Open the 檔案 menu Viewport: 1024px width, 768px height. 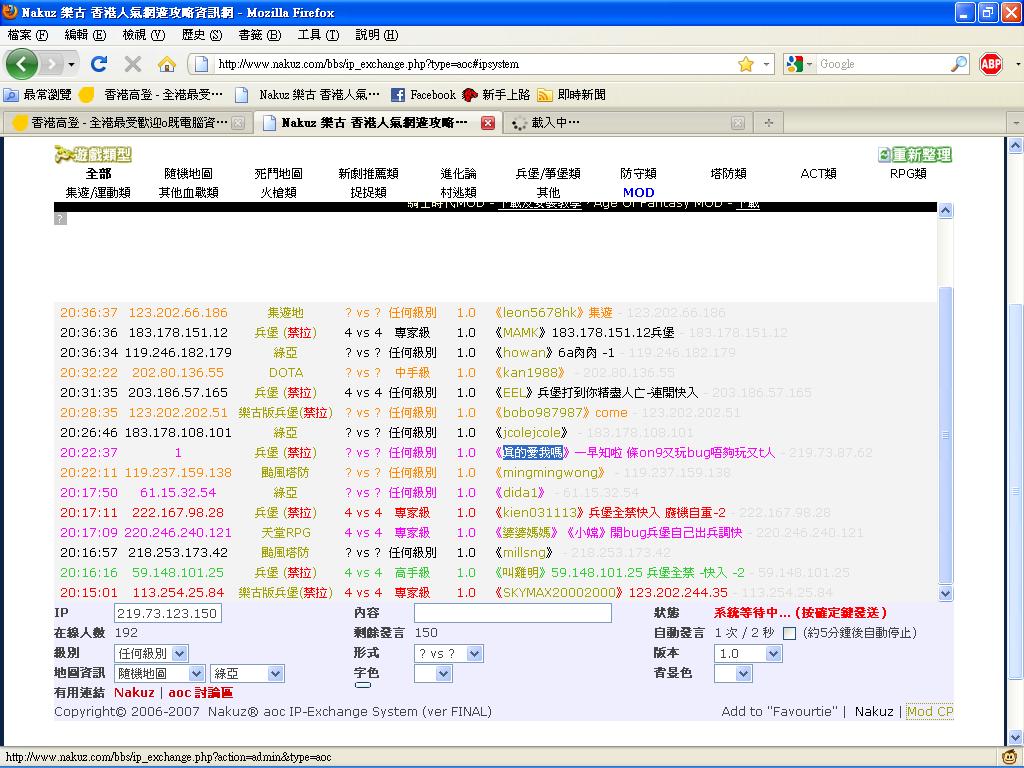tap(28, 35)
